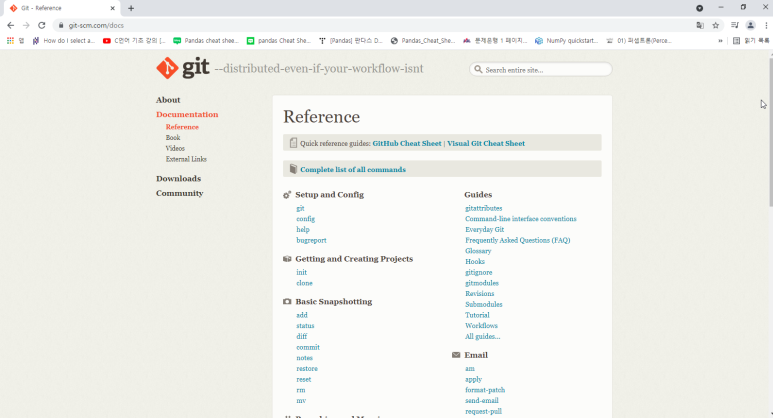Click the page vertical scrollbar thumb
Screen dimensions: 773x418
pyautogui.click(x=771, y=131)
